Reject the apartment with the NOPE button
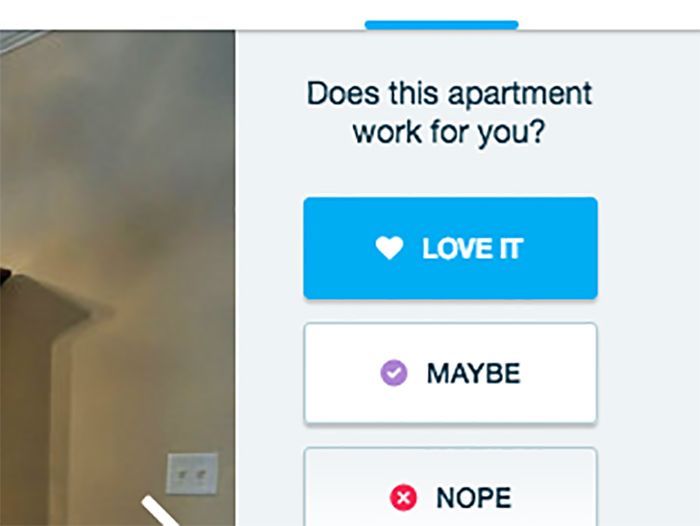This screenshot has width=700, height=526. click(x=450, y=487)
